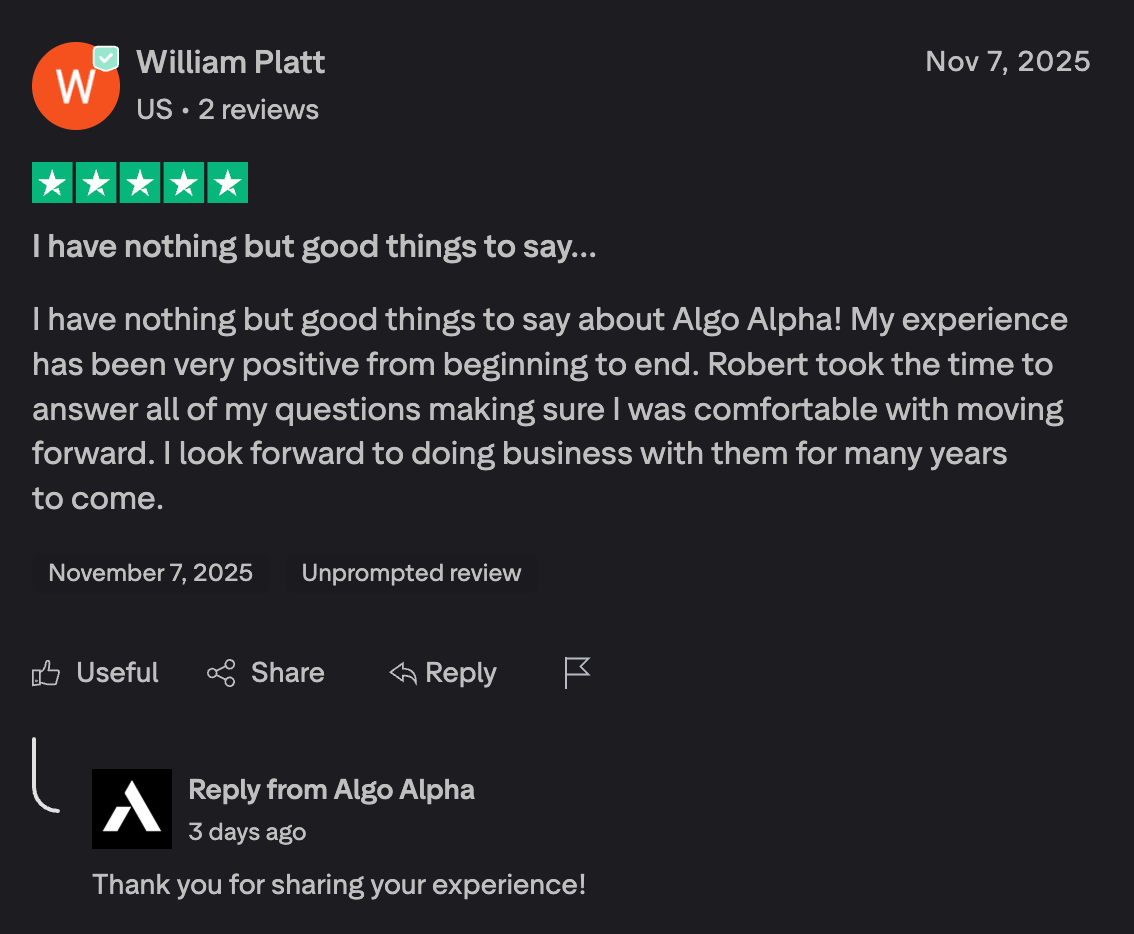Click the Reply arrow icon
Screen dimensions: 1134x934
click(x=402, y=673)
